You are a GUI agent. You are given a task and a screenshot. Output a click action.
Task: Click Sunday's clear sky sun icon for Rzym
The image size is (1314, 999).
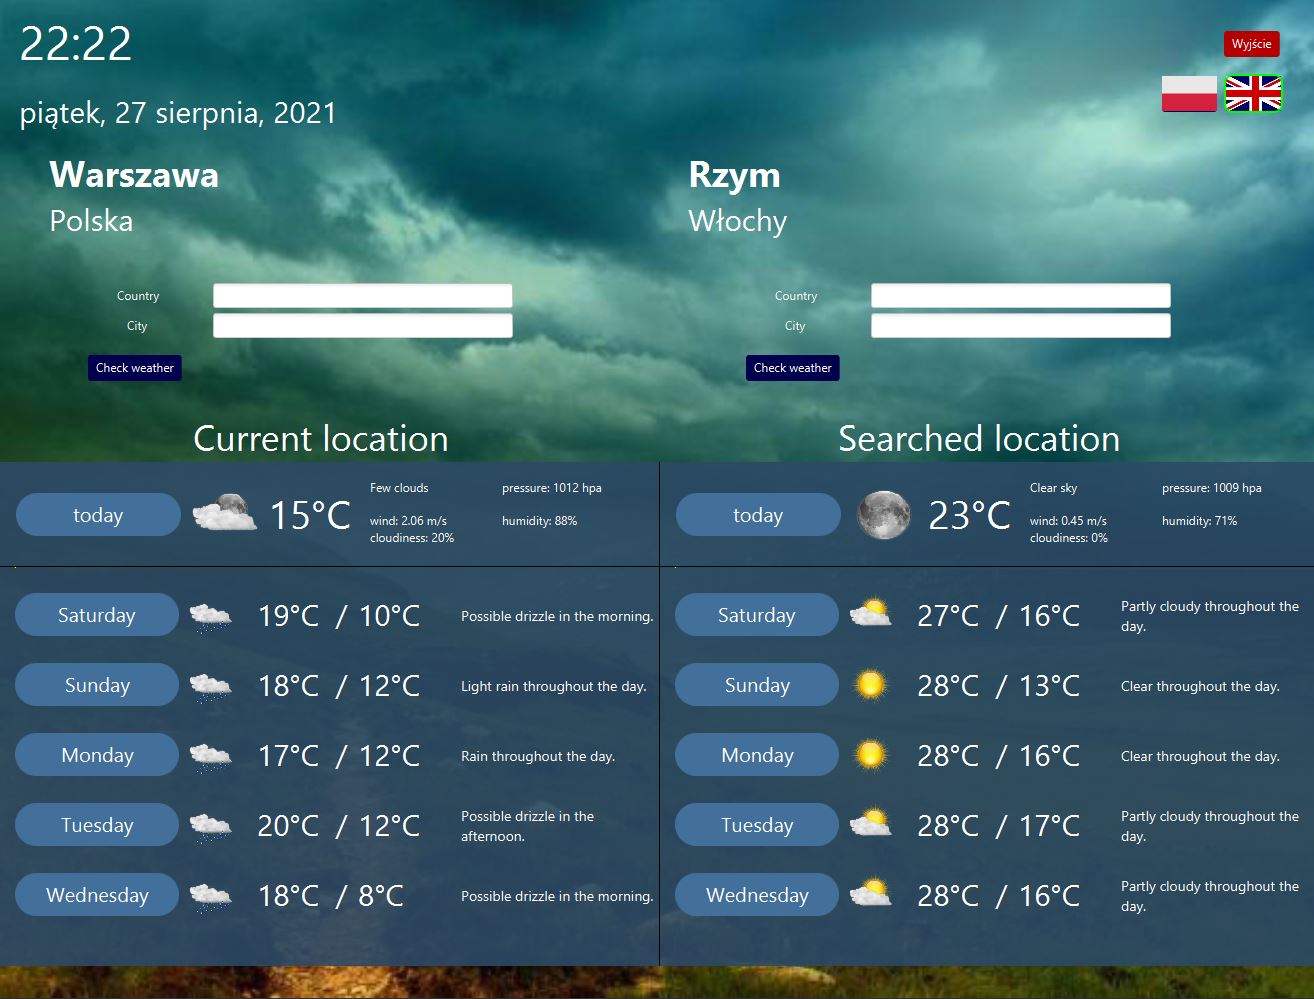click(870, 684)
